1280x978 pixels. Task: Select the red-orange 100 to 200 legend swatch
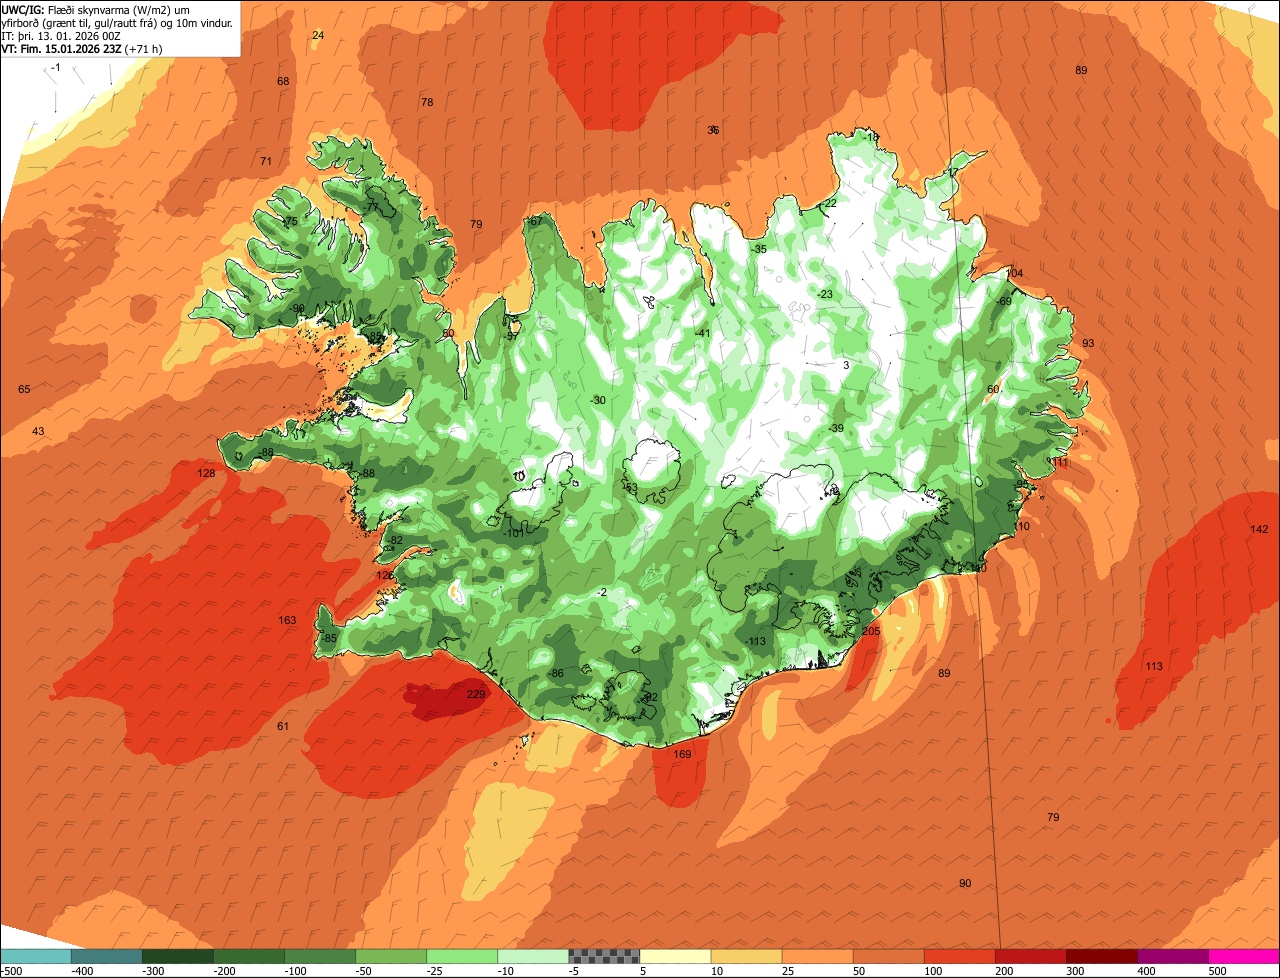[959, 956]
